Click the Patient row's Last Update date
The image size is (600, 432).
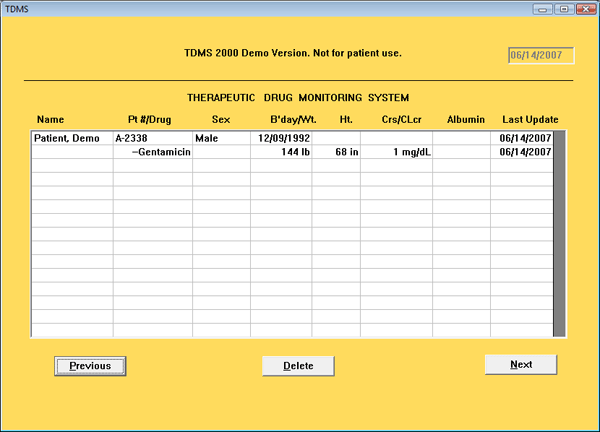[521, 138]
